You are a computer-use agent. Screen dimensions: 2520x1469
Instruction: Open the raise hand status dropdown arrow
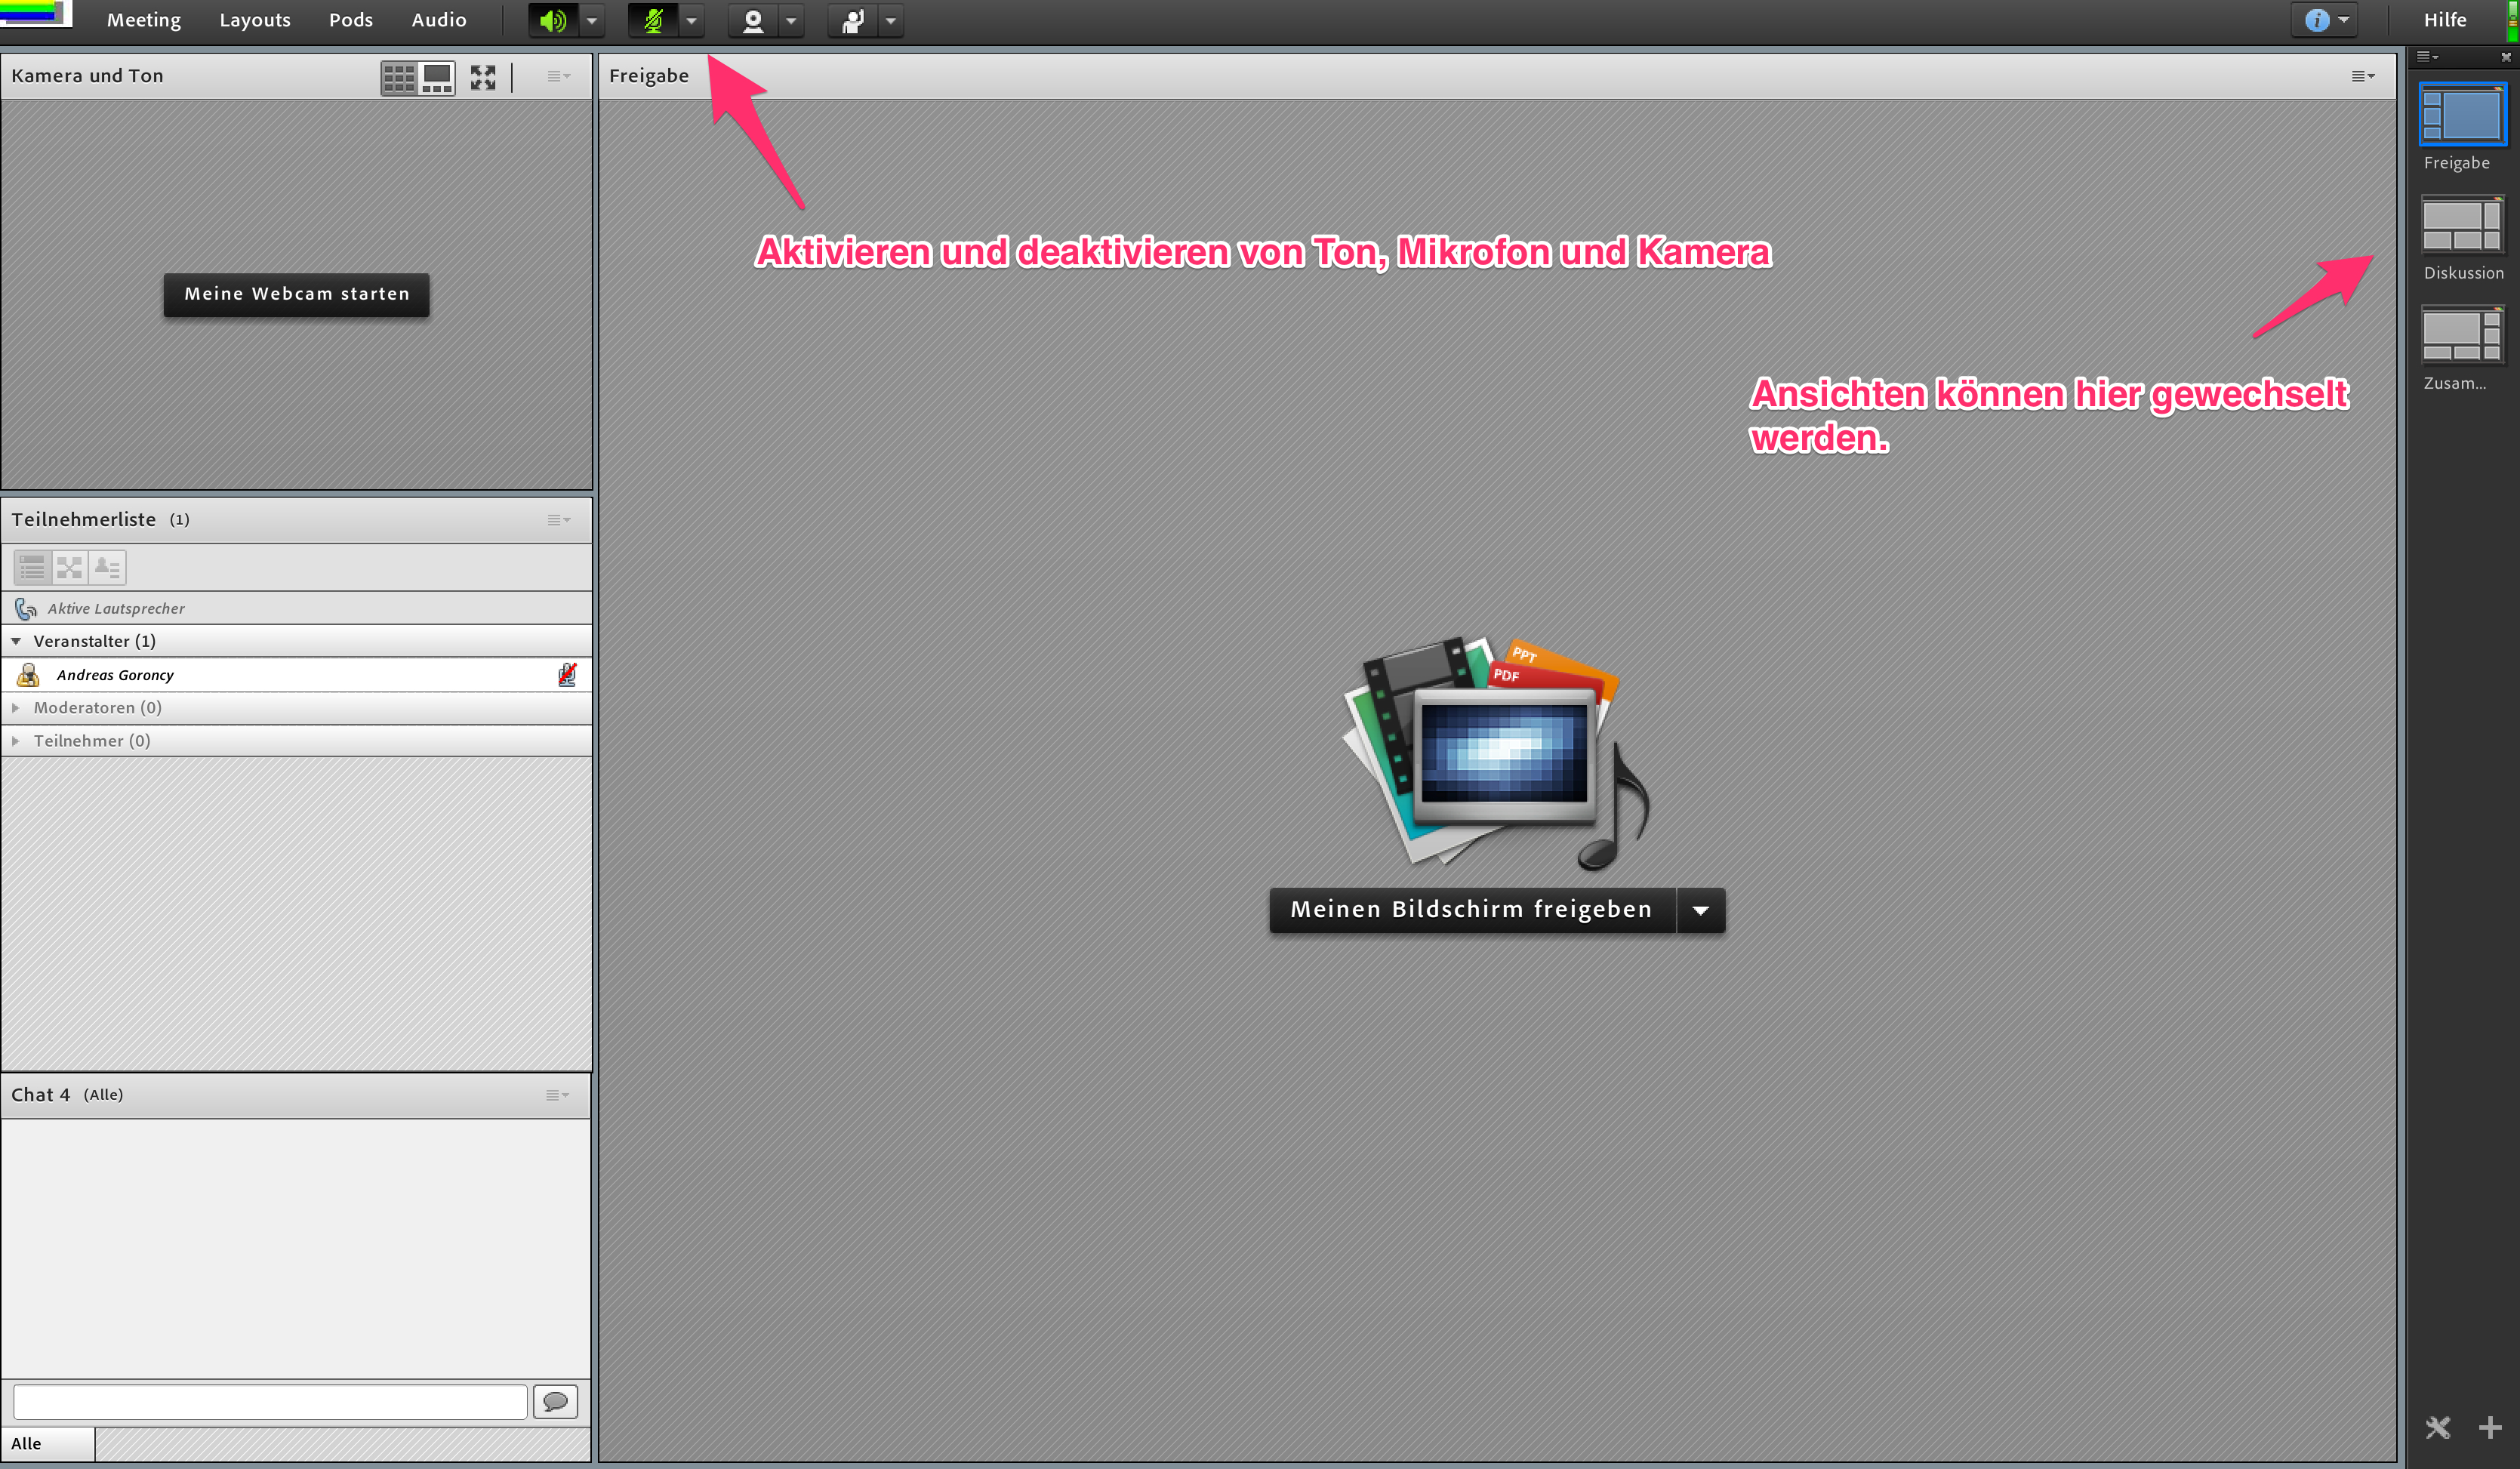click(890, 20)
